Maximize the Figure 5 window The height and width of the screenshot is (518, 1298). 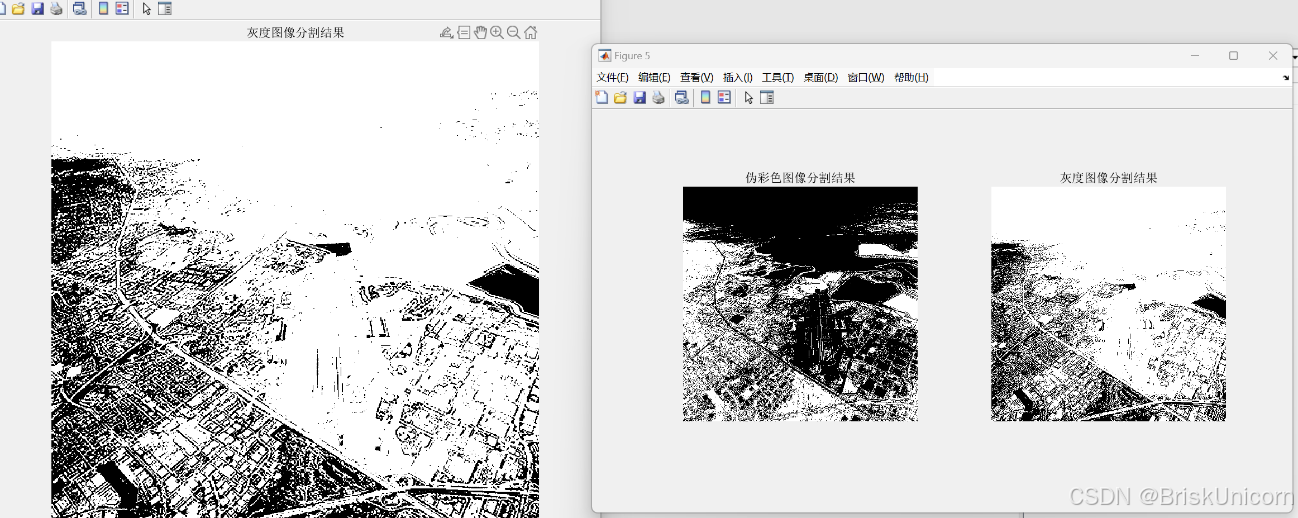[x=1233, y=56]
